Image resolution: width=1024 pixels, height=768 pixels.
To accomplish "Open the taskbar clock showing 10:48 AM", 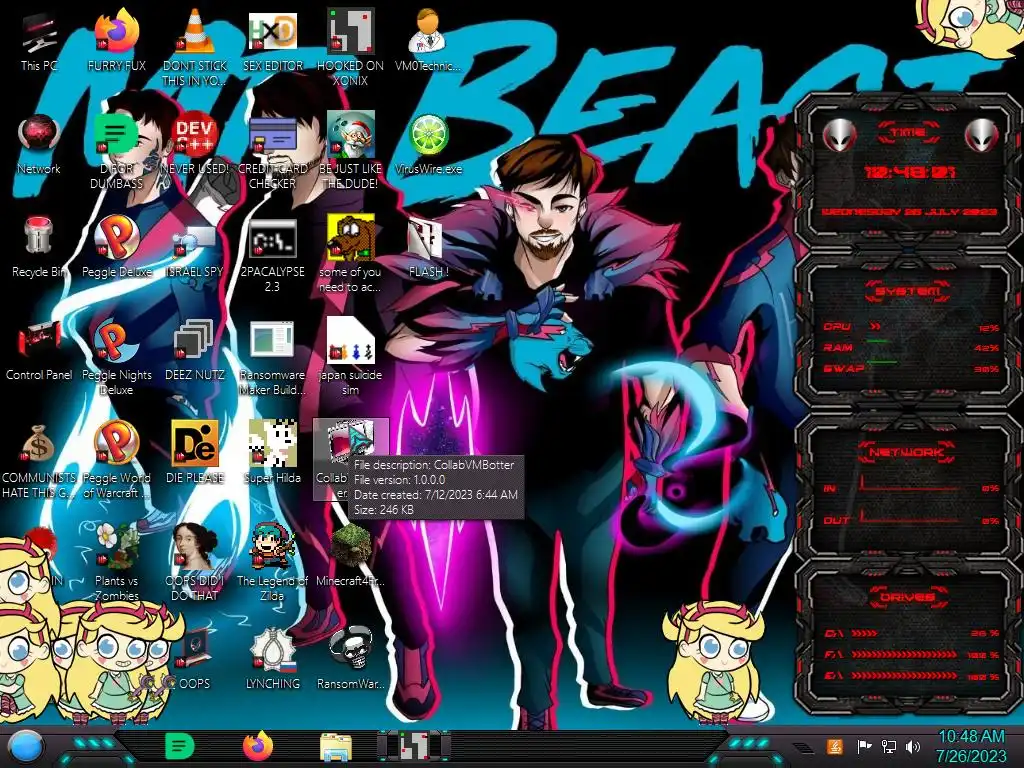I will pos(971,746).
